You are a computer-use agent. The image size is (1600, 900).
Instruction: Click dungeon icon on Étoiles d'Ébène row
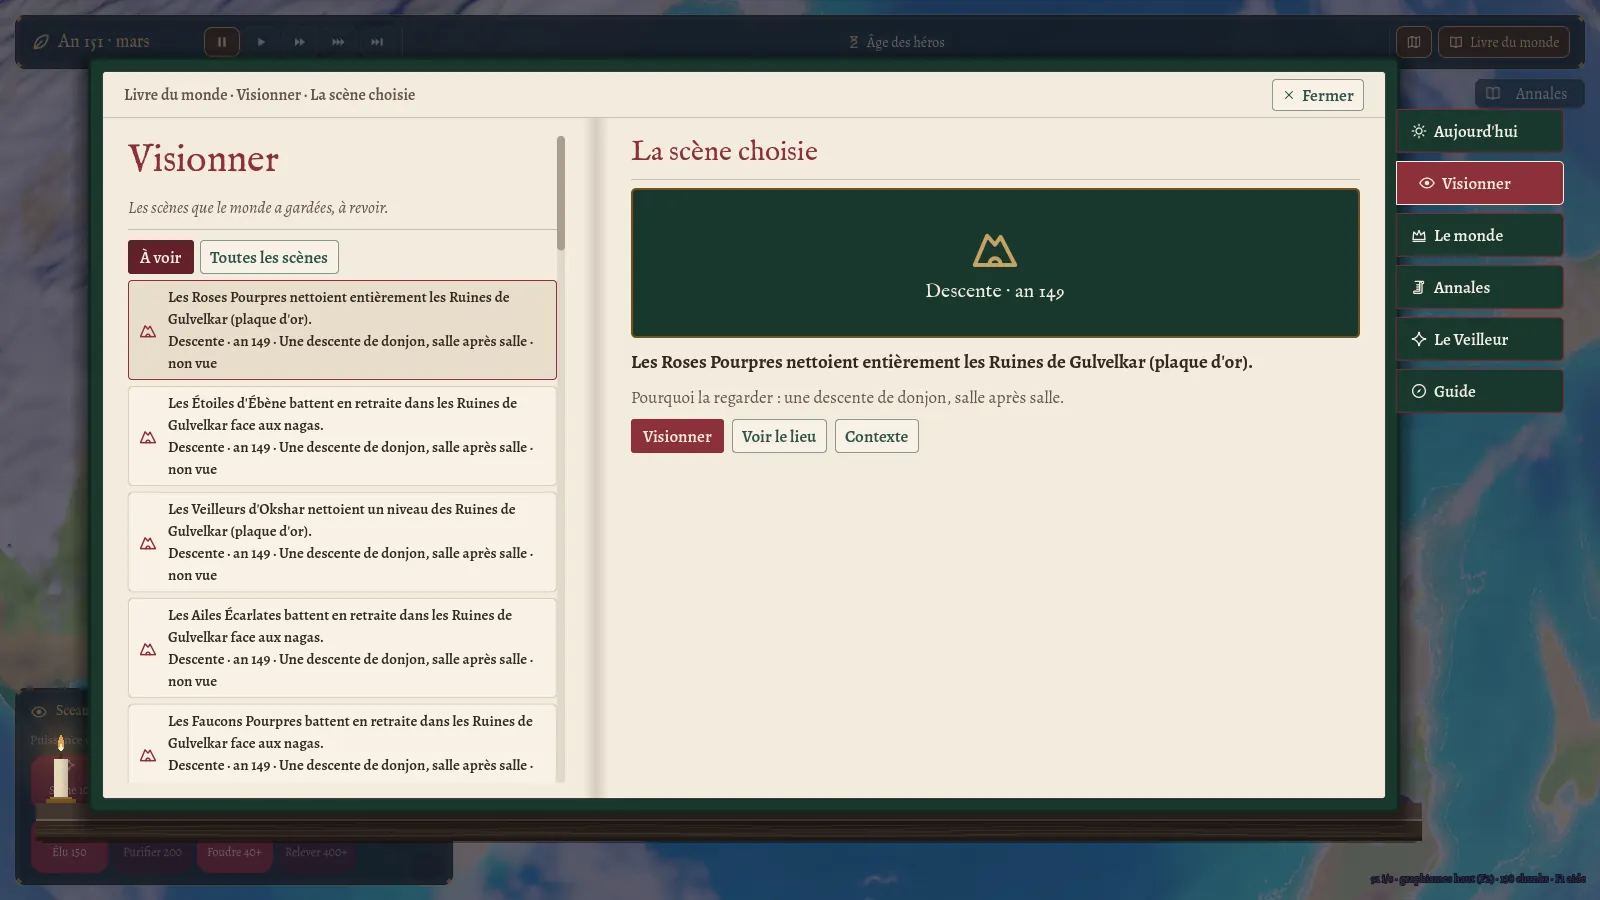coord(148,437)
